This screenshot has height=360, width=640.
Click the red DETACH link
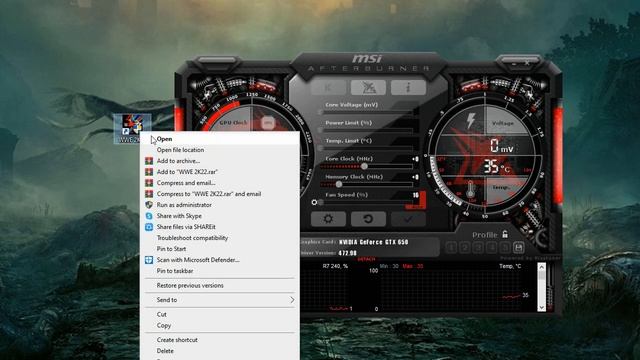366,259
